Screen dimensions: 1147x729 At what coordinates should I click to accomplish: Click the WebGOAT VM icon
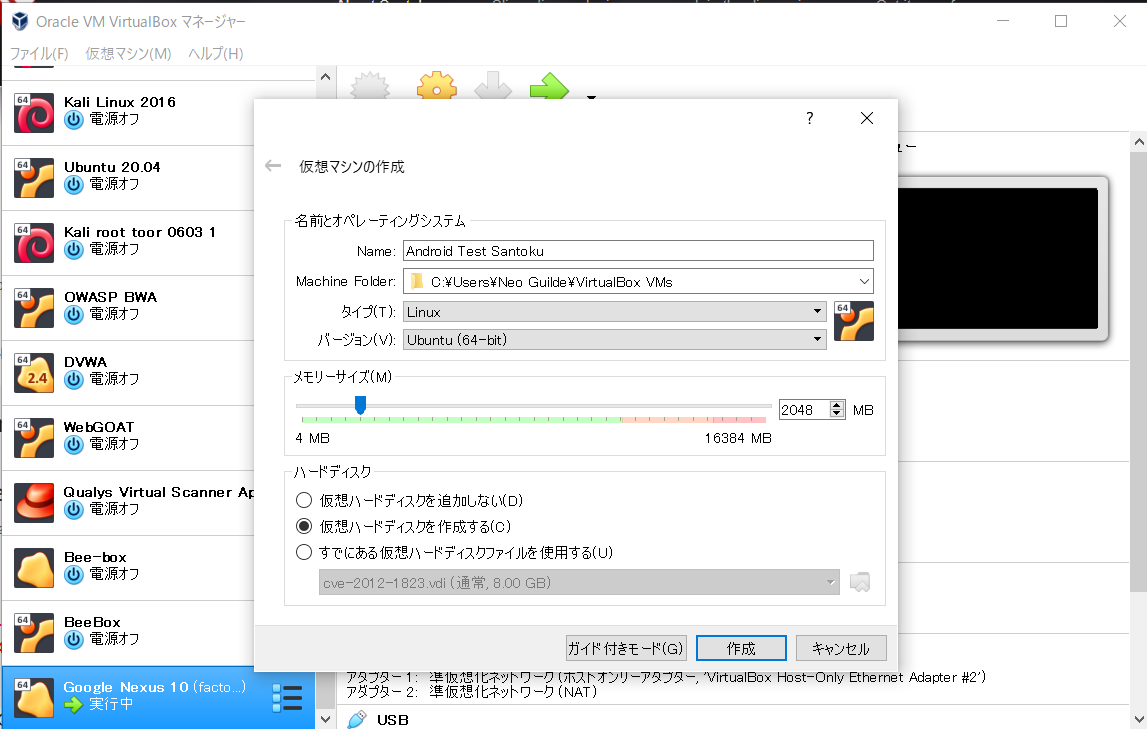(x=34, y=438)
